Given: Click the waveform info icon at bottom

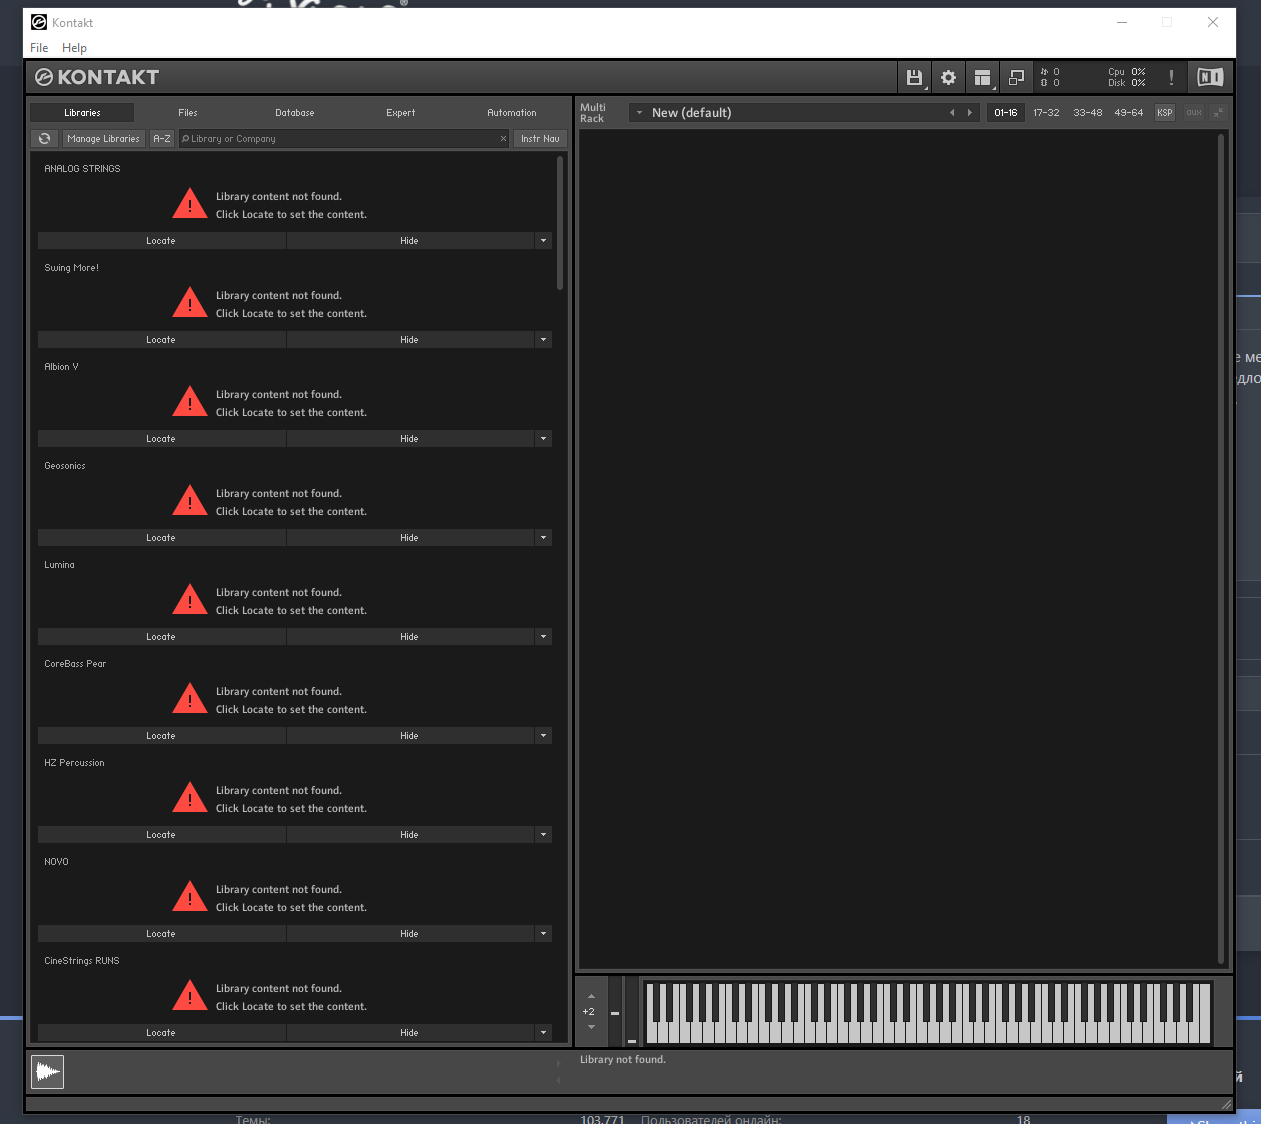Looking at the screenshot, I should tap(47, 1072).
